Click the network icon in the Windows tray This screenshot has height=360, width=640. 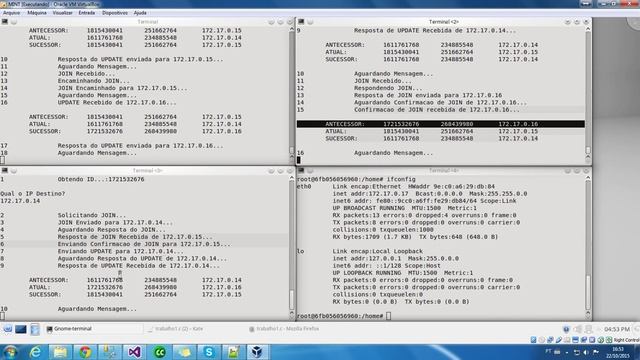tap(577, 352)
